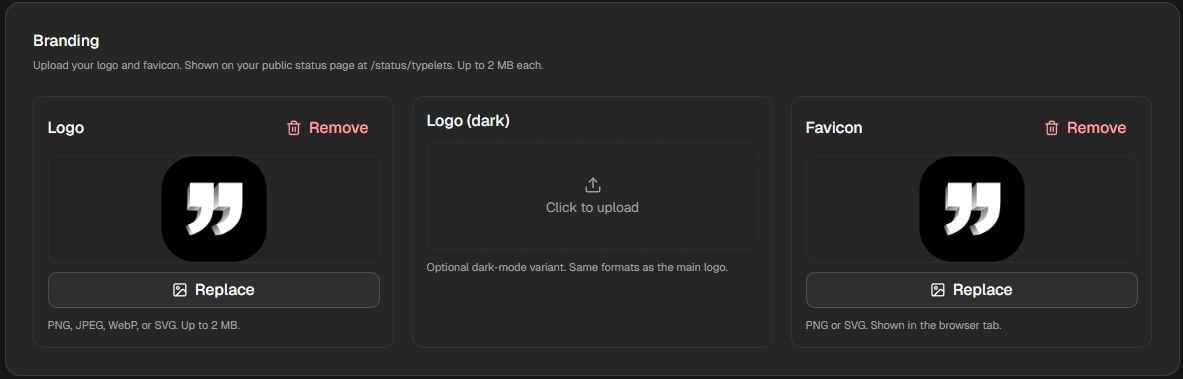Replace the Favicon image

(972, 290)
